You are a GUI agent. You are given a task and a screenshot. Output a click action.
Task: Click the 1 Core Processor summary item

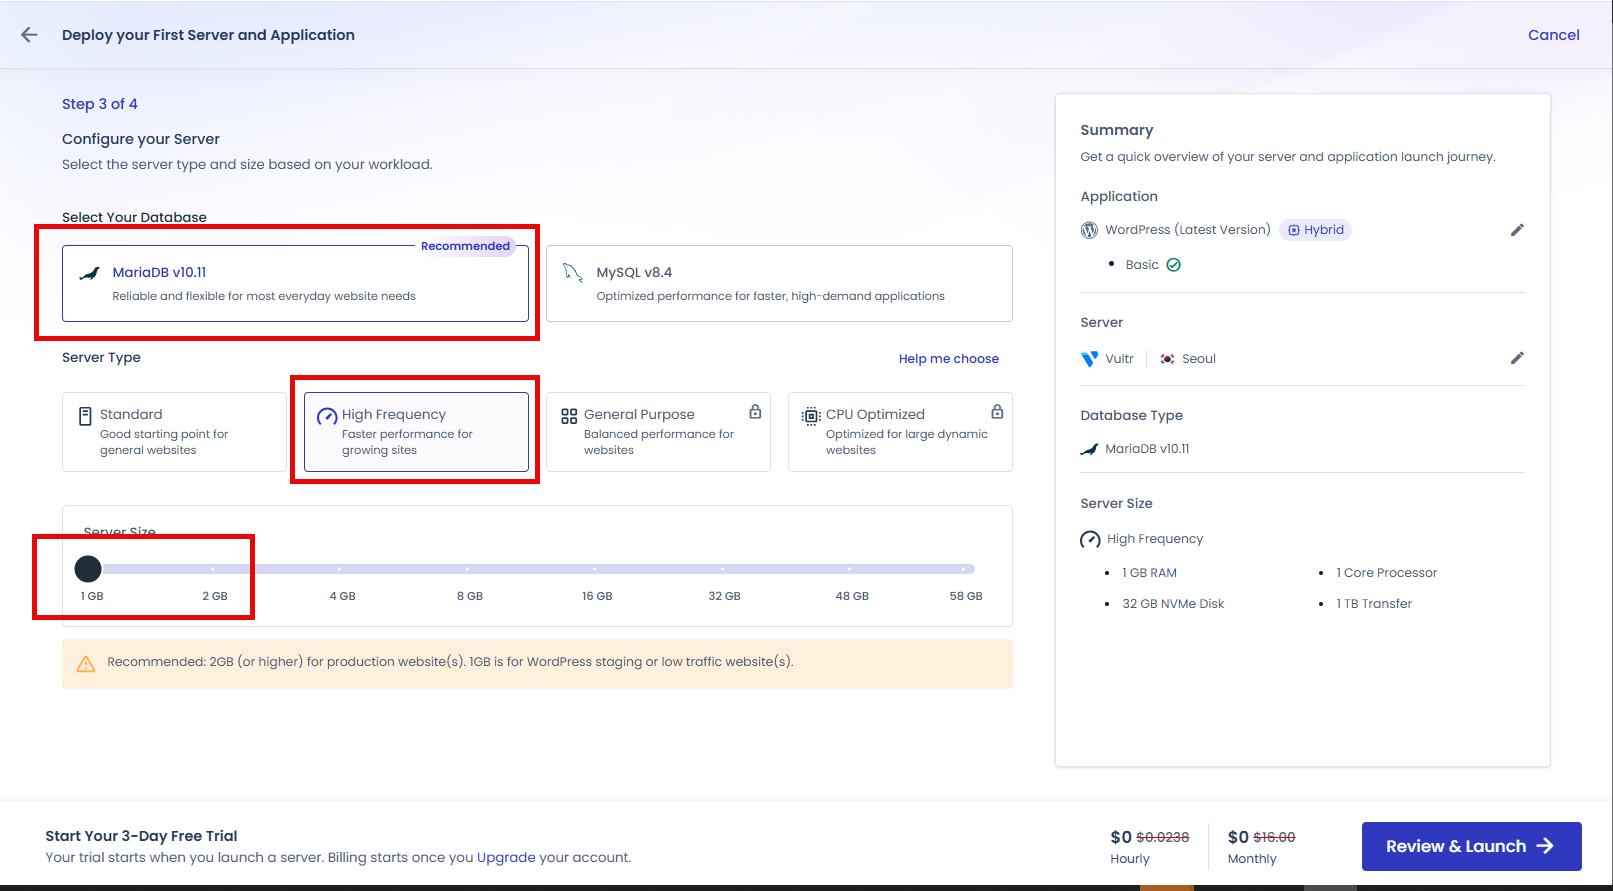click(x=1386, y=573)
